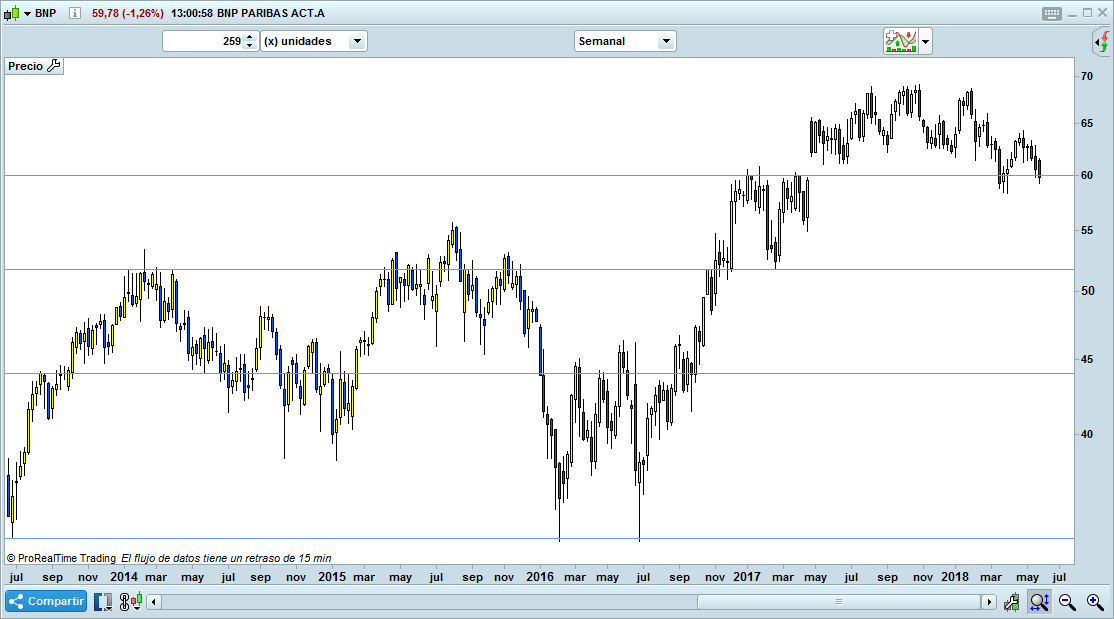Expand the Semanal timeframe dropdown
The image size is (1114, 619).
pos(666,41)
